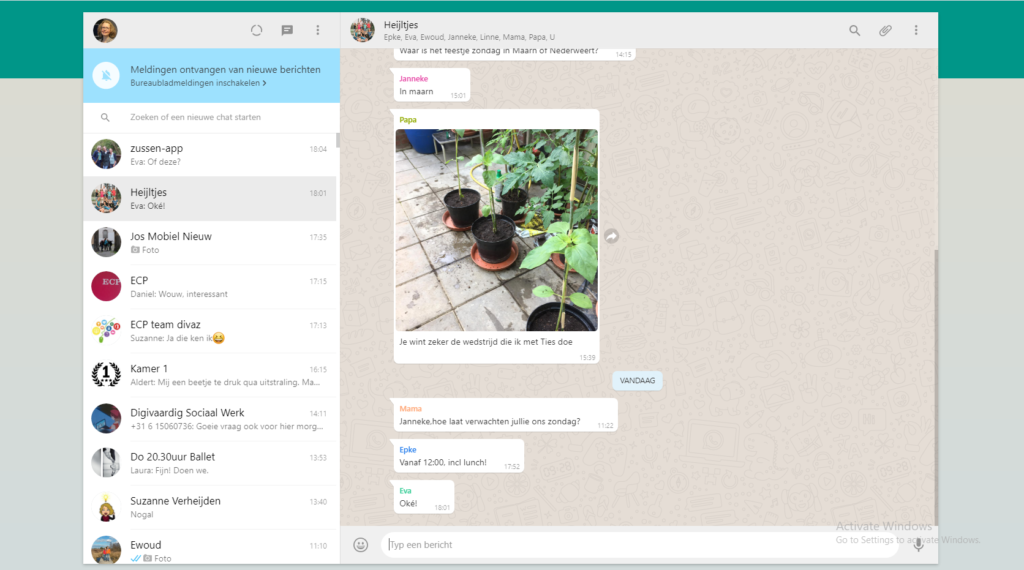Click the muted bell notification icon
This screenshot has width=1024, height=570.
coord(106,76)
